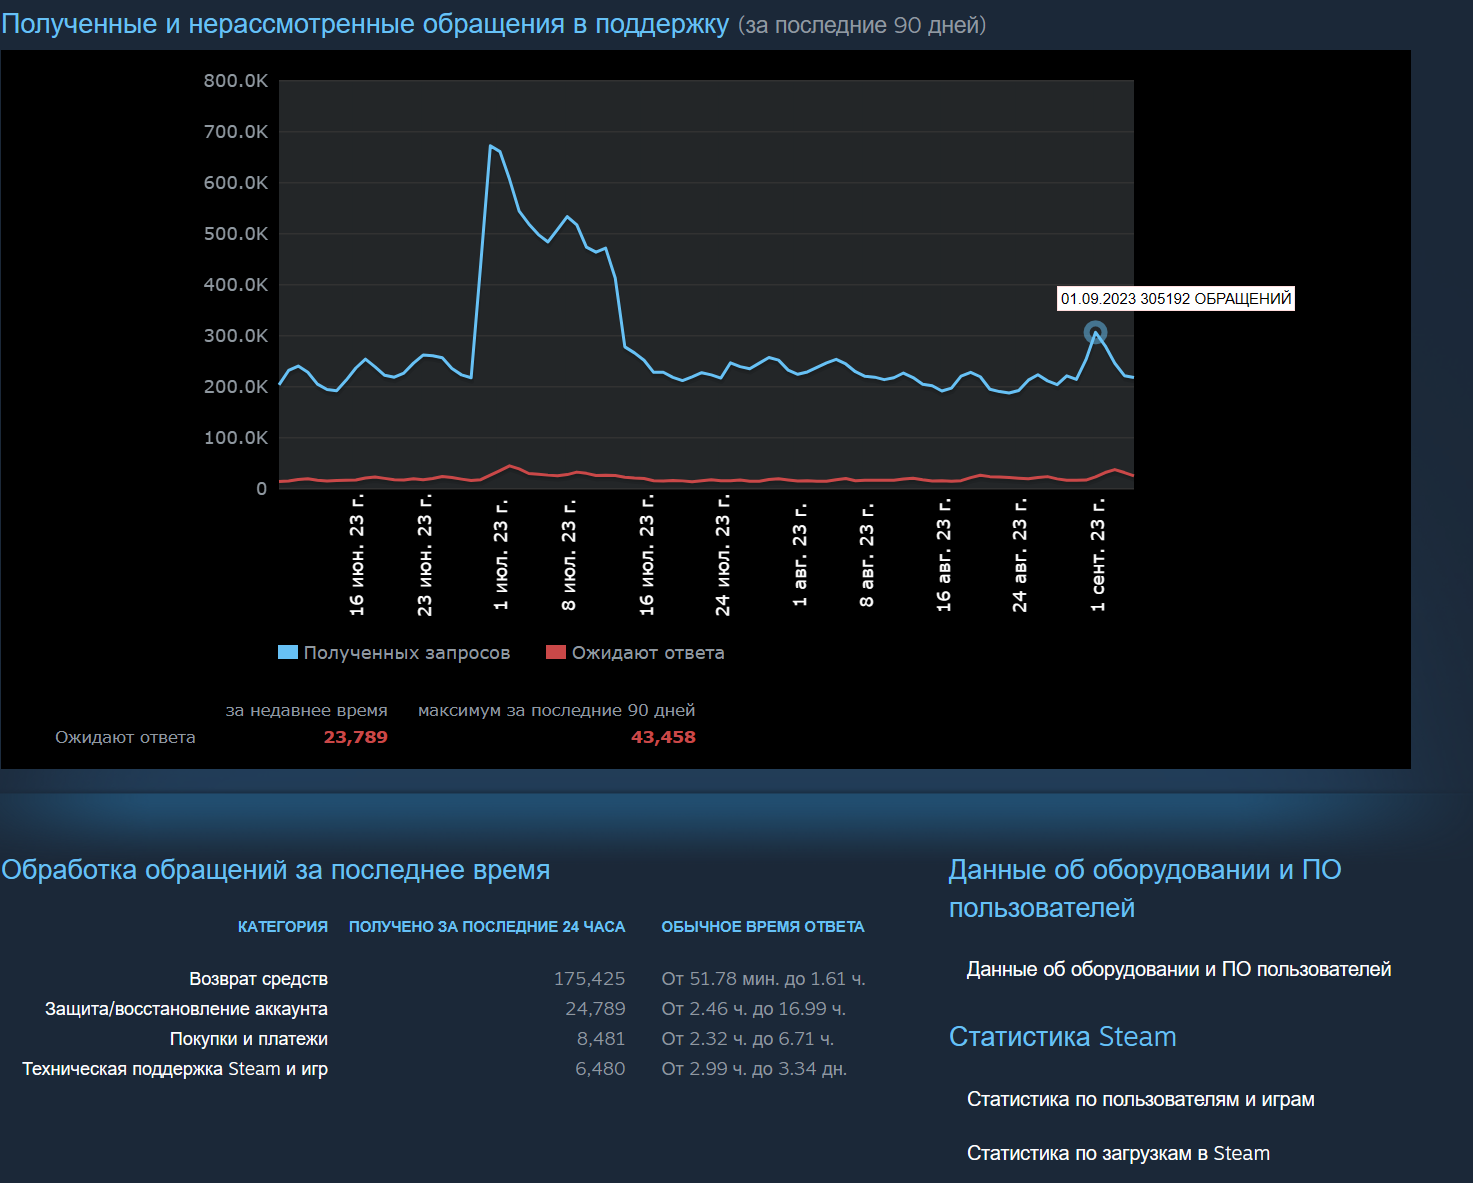Click 'От 51.78 мин. до 1.61 ч.' response time
The width and height of the screenshot is (1473, 1183).
pyautogui.click(x=764, y=979)
